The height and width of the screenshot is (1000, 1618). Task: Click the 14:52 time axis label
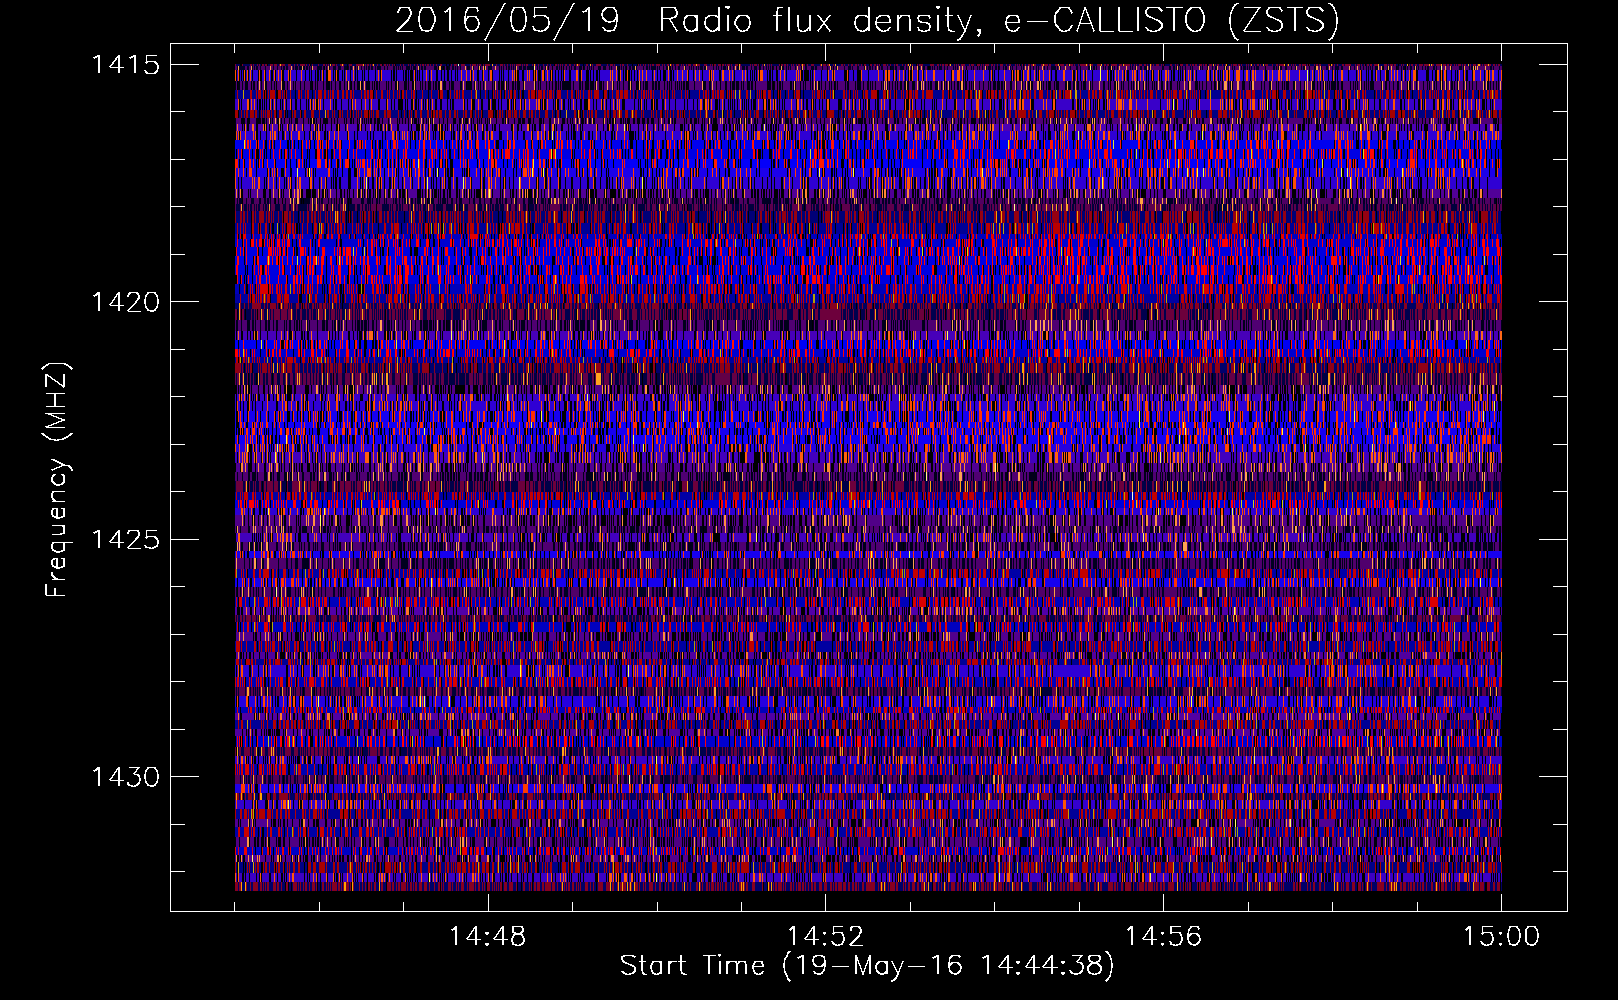pyautogui.click(x=825, y=937)
